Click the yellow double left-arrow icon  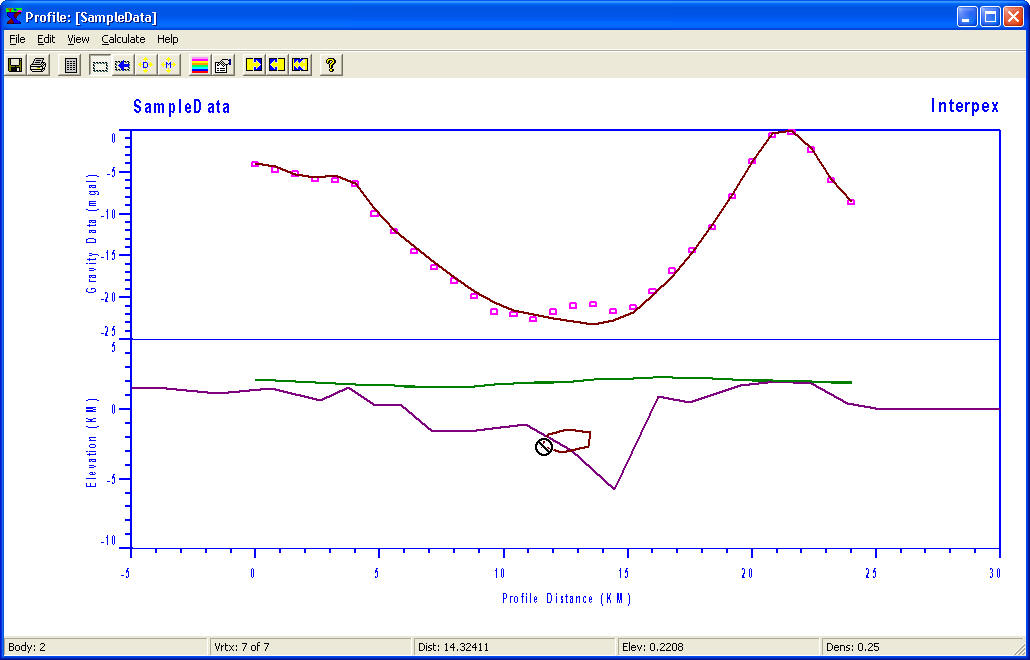tap(300, 65)
